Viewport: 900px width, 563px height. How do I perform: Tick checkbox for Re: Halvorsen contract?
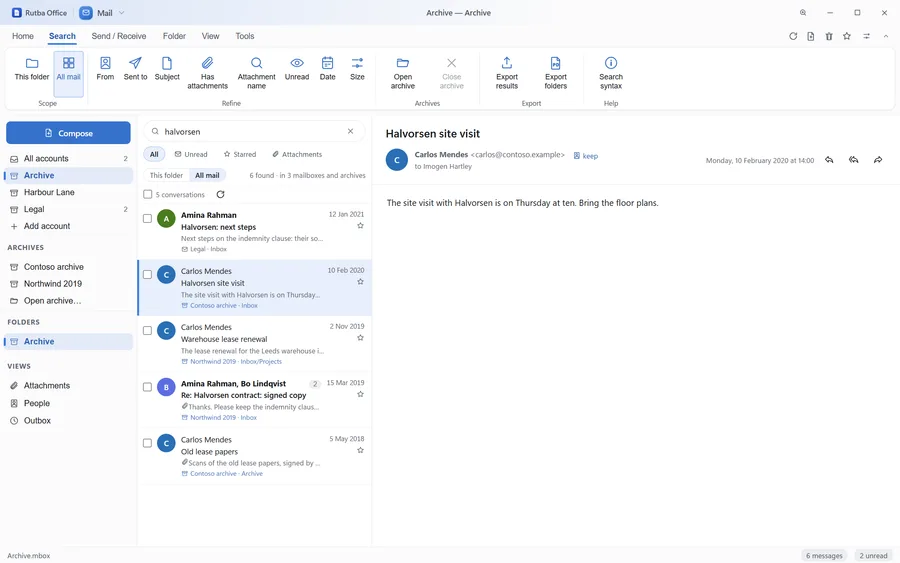coord(148,387)
